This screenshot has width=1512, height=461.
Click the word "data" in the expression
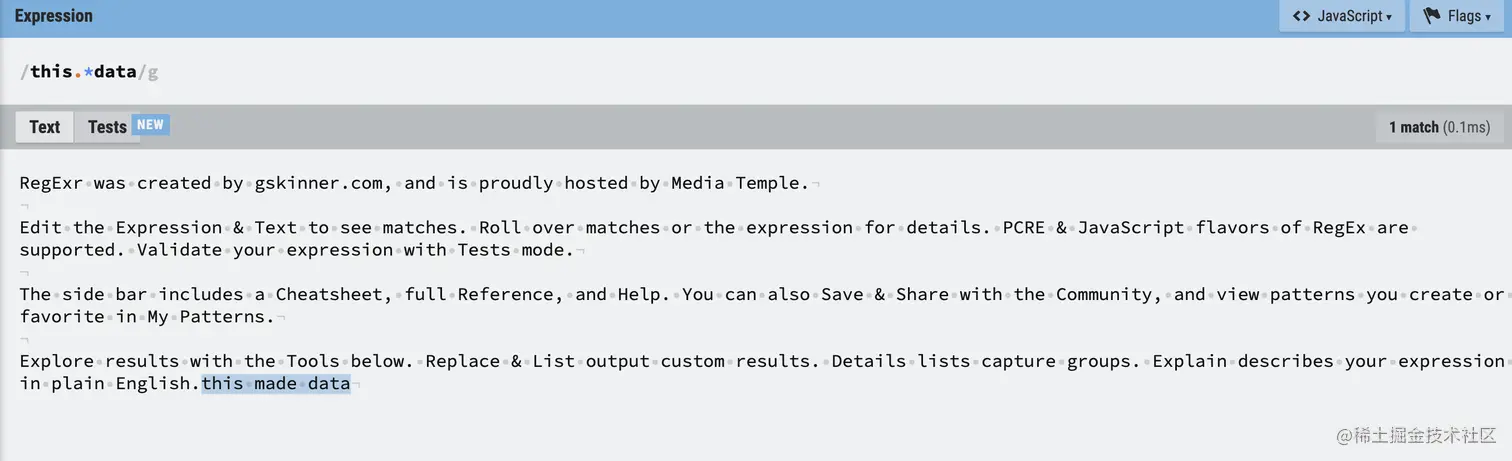coord(115,72)
